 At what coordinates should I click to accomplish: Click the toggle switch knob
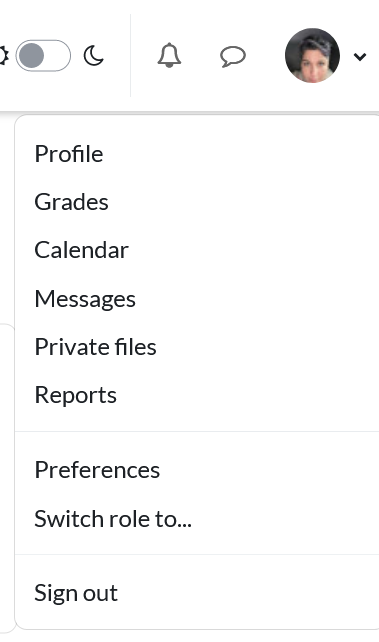click(32, 56)
